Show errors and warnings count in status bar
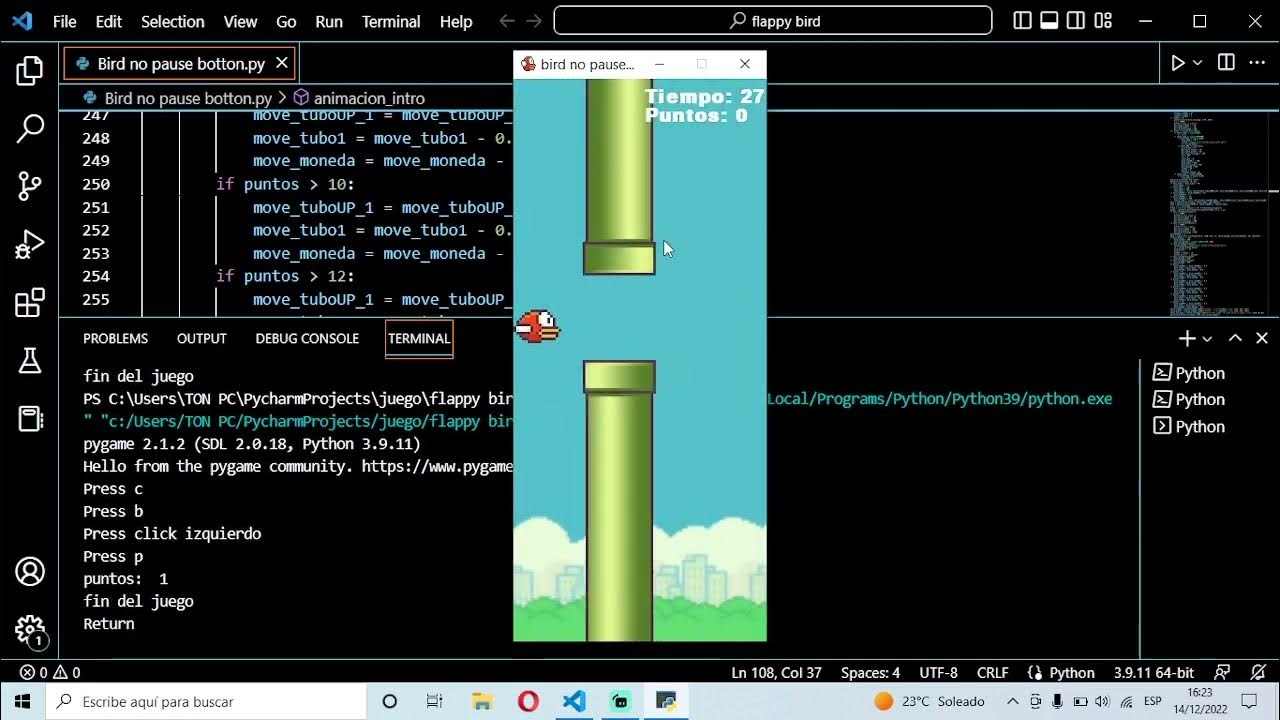The image size is (1280, 720). tap(50, 673)
